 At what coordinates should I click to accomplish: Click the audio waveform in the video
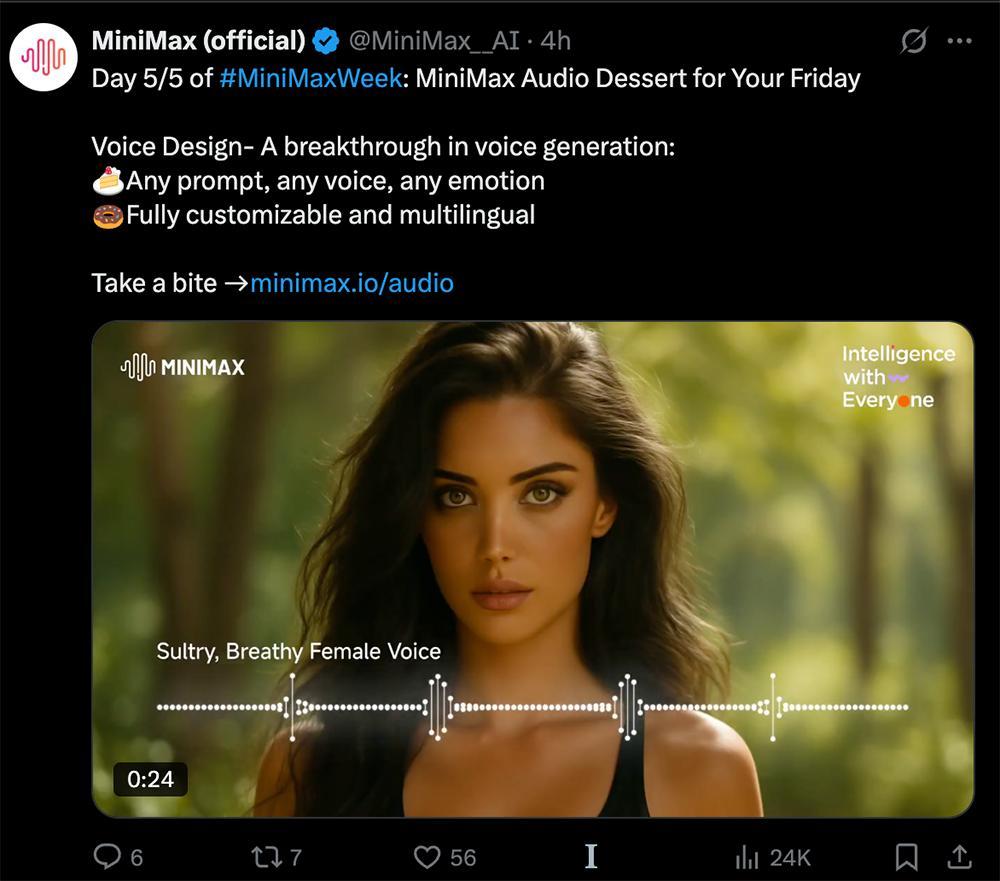point(532,707)
